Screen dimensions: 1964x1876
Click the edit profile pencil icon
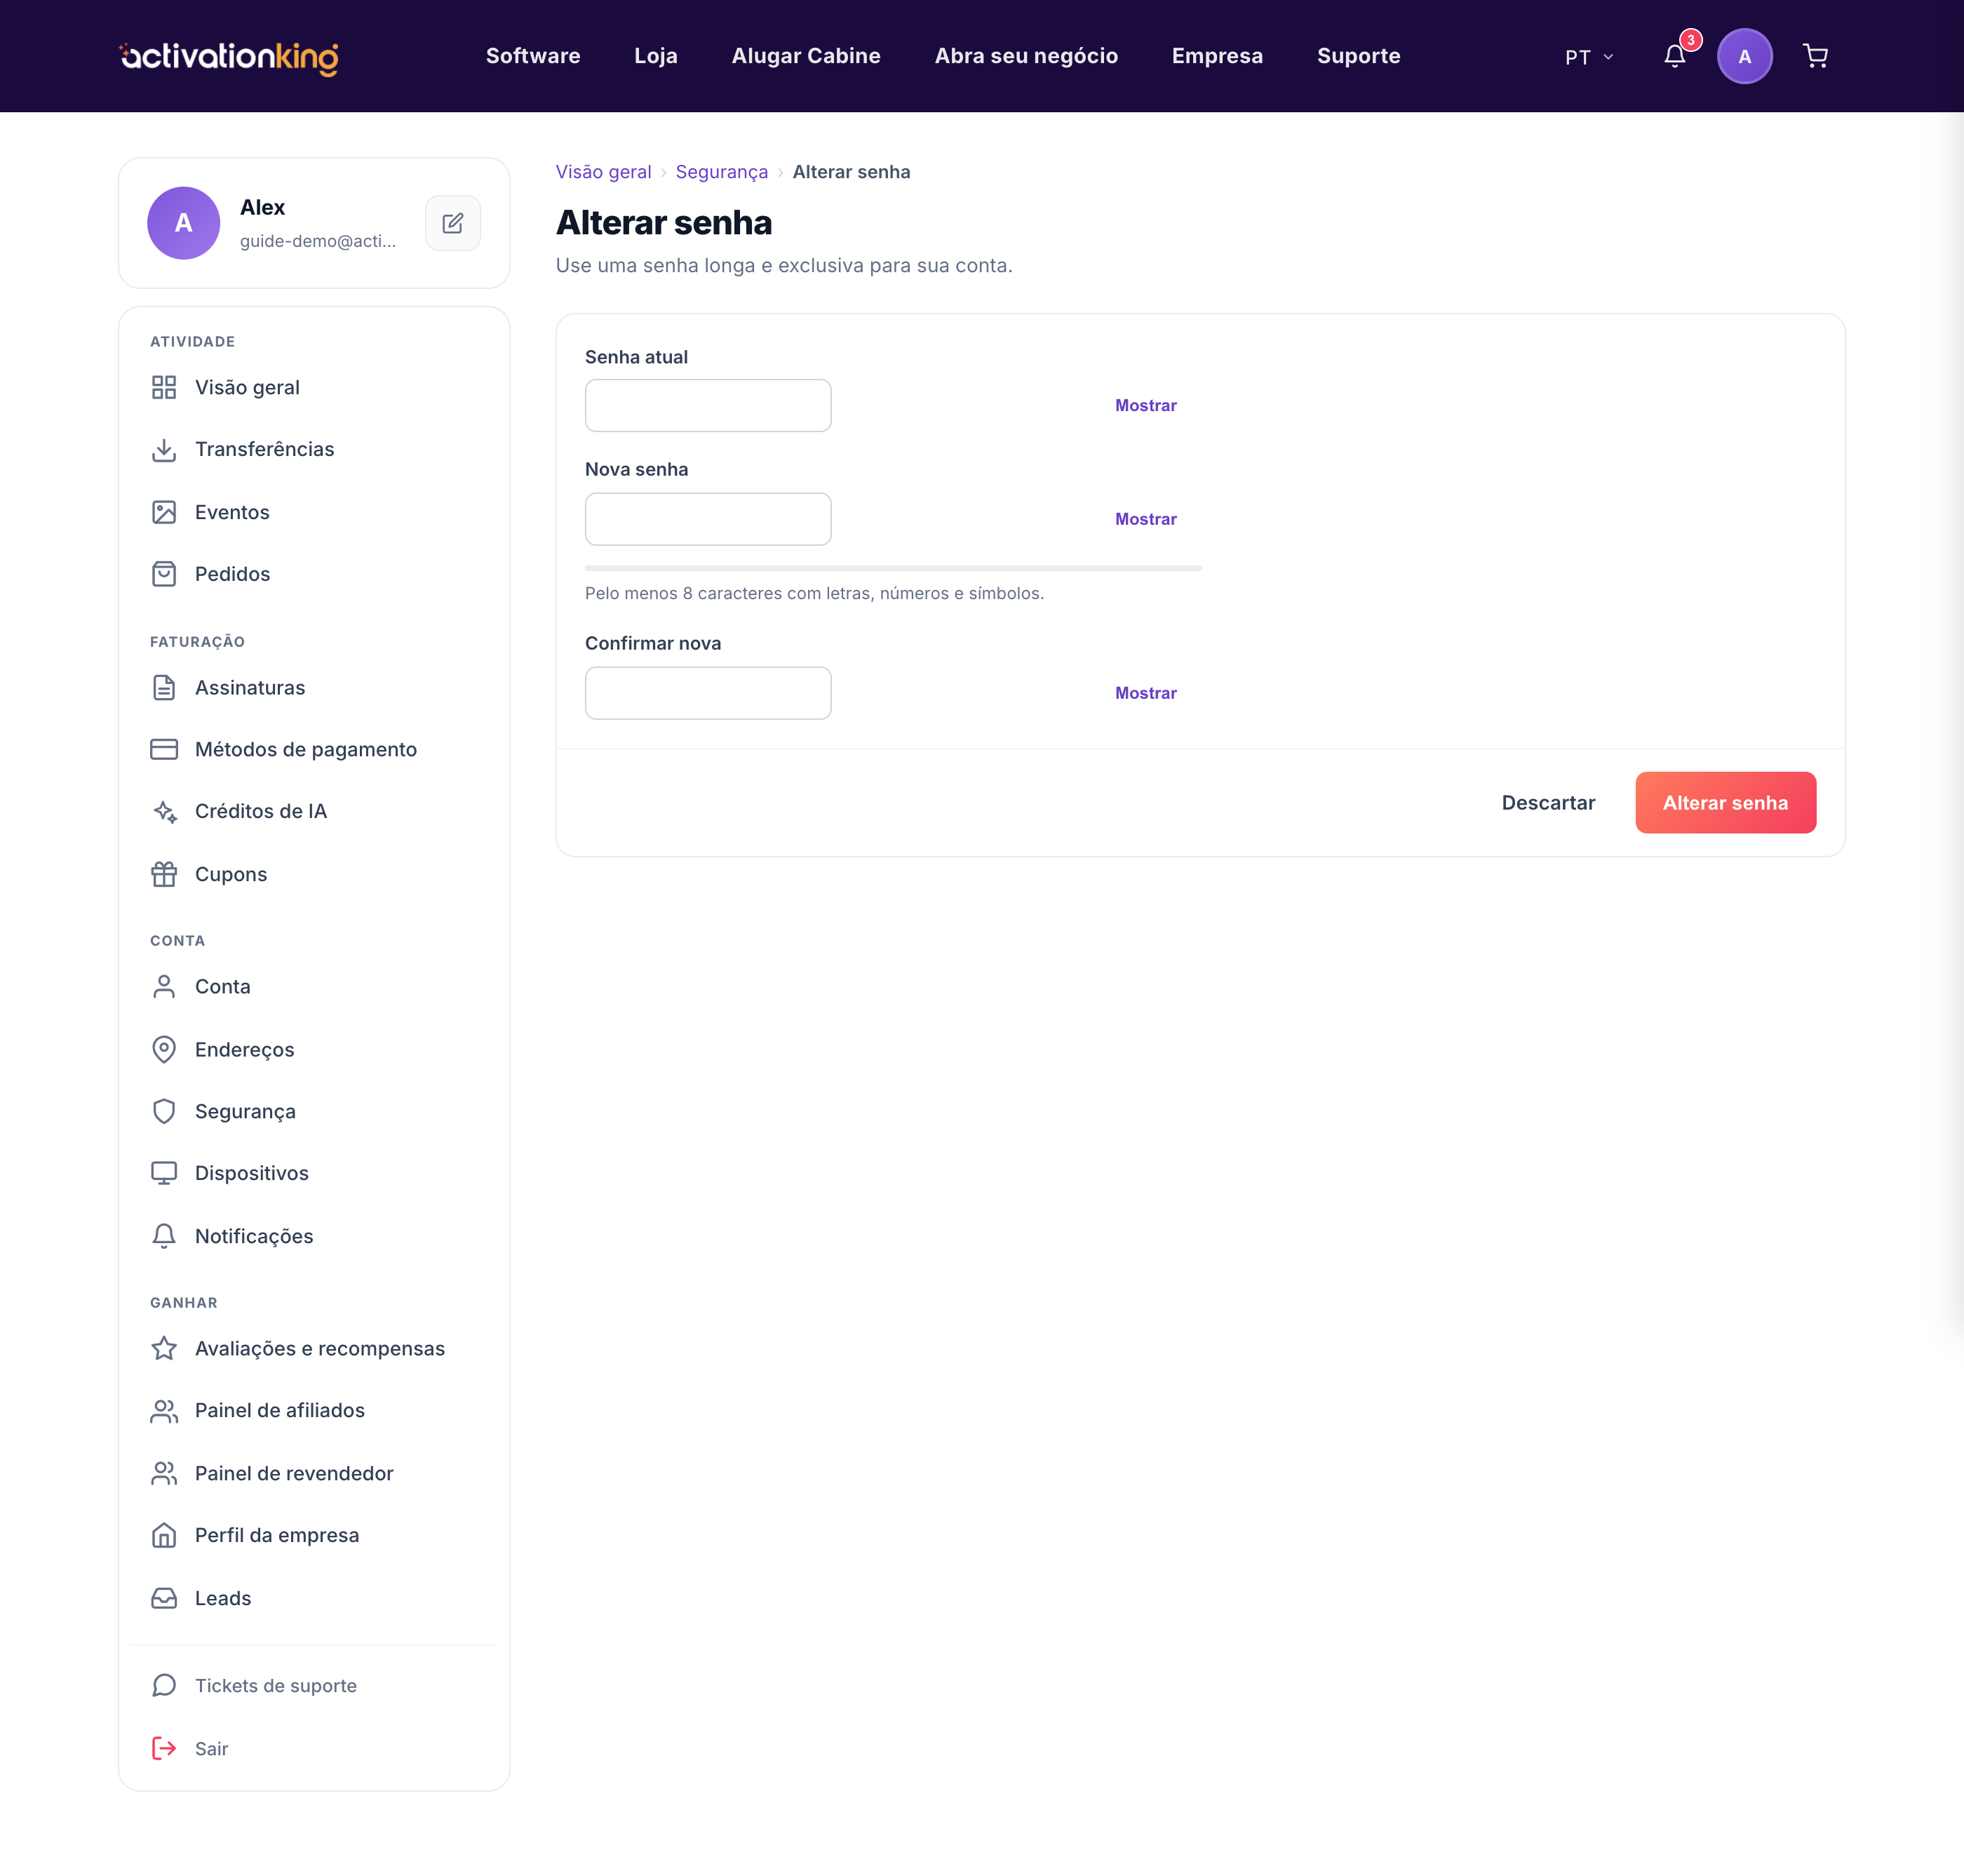452,223
